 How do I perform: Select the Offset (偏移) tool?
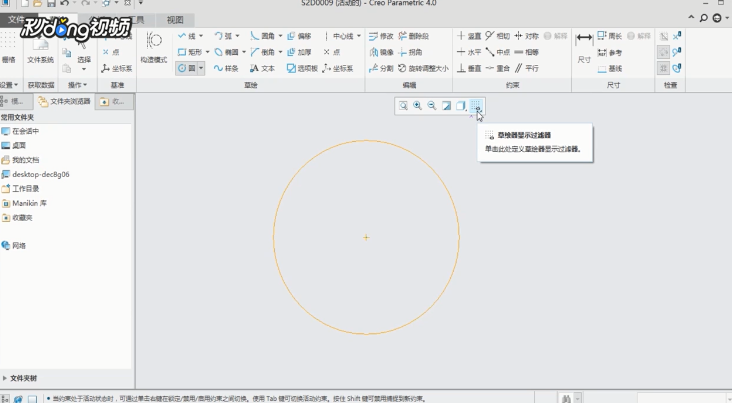coord(299,36)
